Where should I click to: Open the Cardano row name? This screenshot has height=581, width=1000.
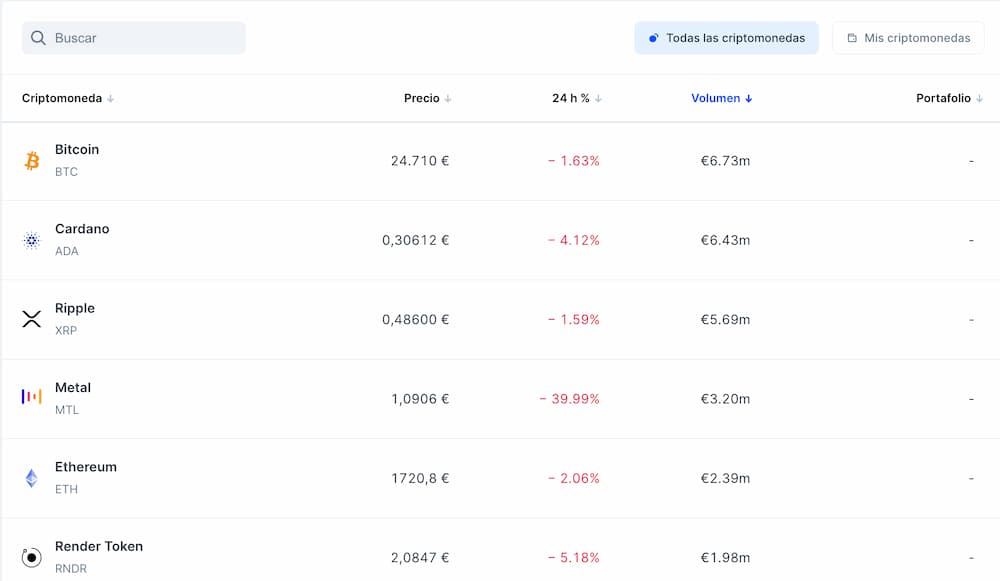pyautogui.click(x=82, y=228)
